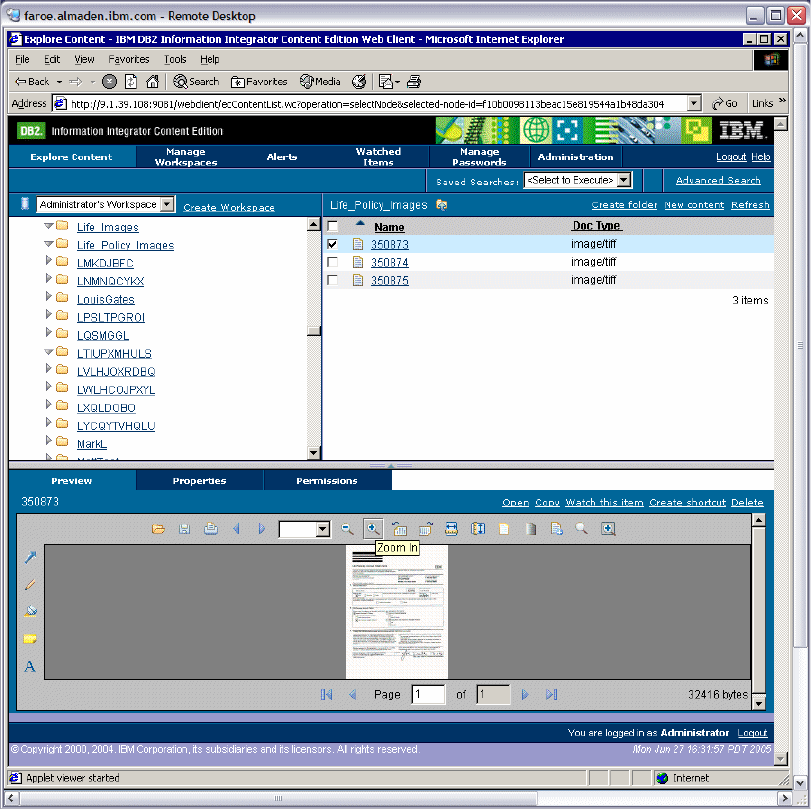Go to first page in viewer pager
The image size is (811, 809).
click(x=326, y=694)
